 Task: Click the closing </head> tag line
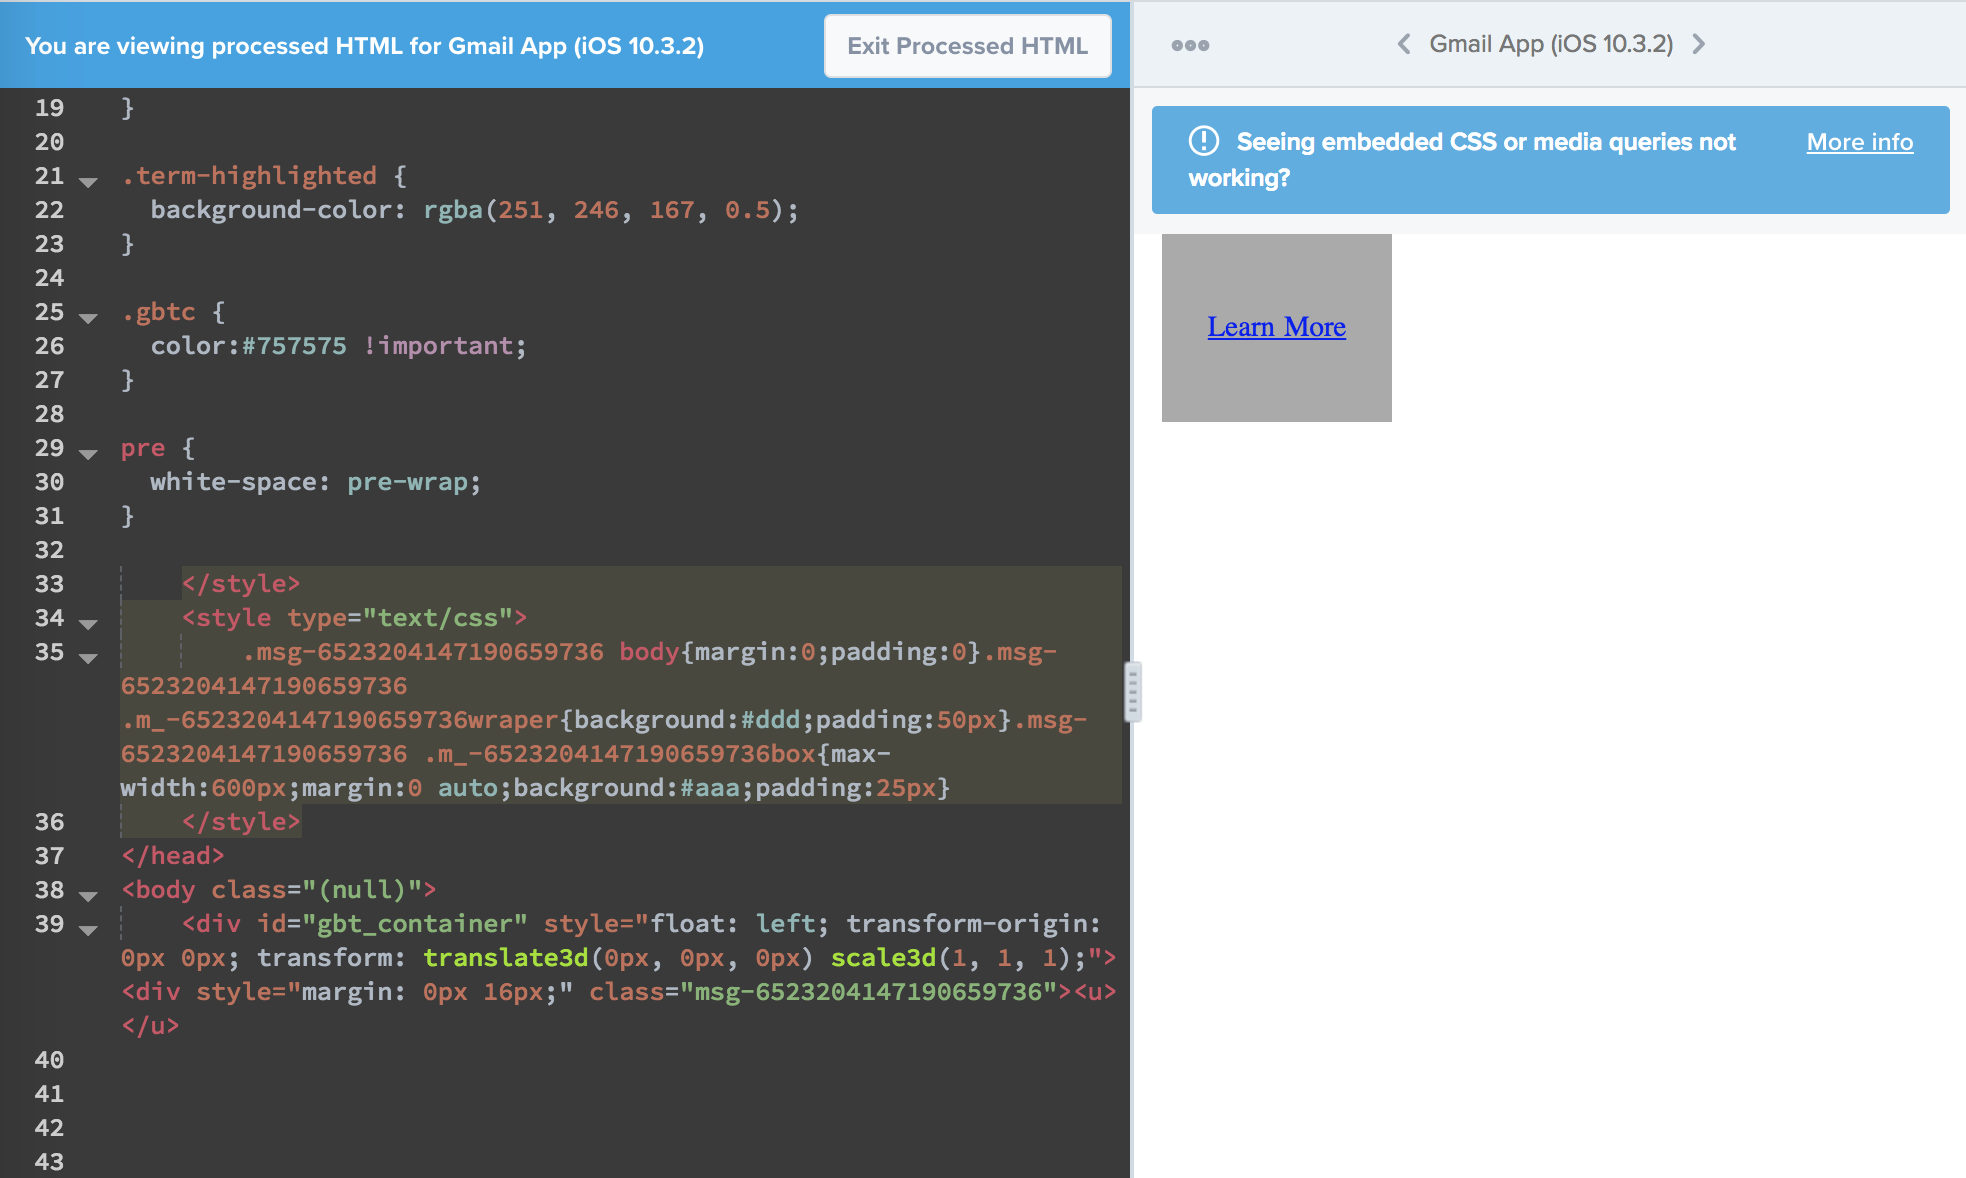coord(172,856)
